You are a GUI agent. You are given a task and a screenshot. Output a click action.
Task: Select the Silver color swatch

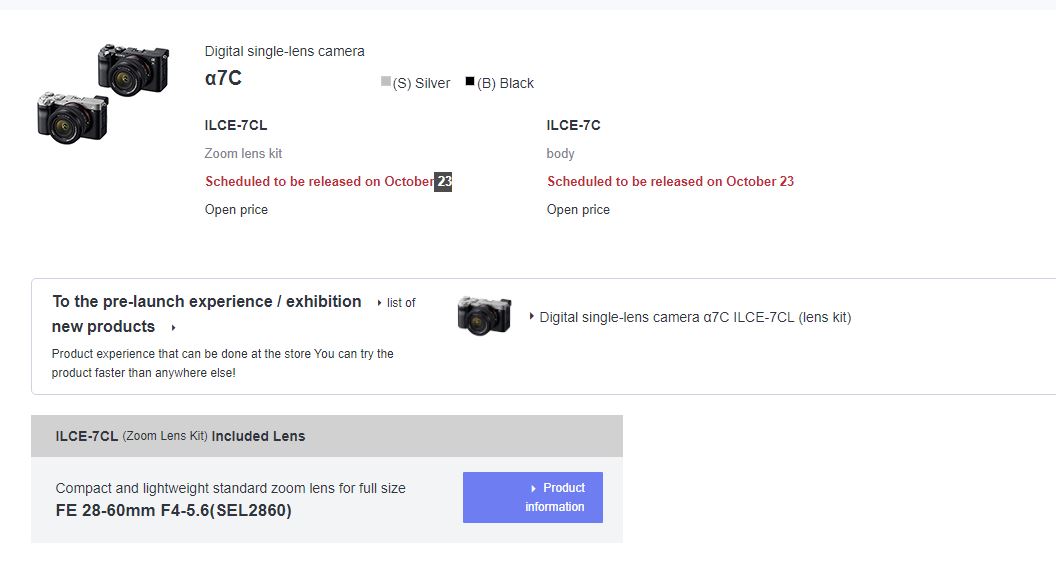click(386, 82)
